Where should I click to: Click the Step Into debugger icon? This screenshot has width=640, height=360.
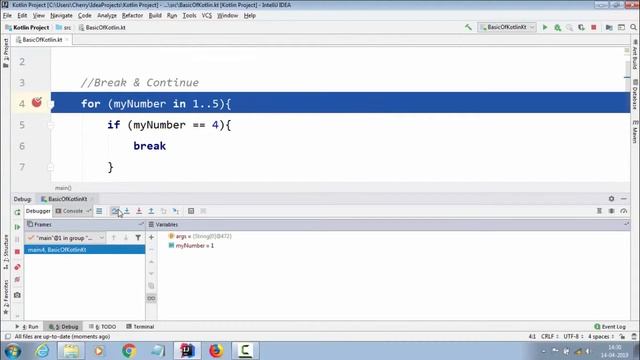(x=127, y=211)
